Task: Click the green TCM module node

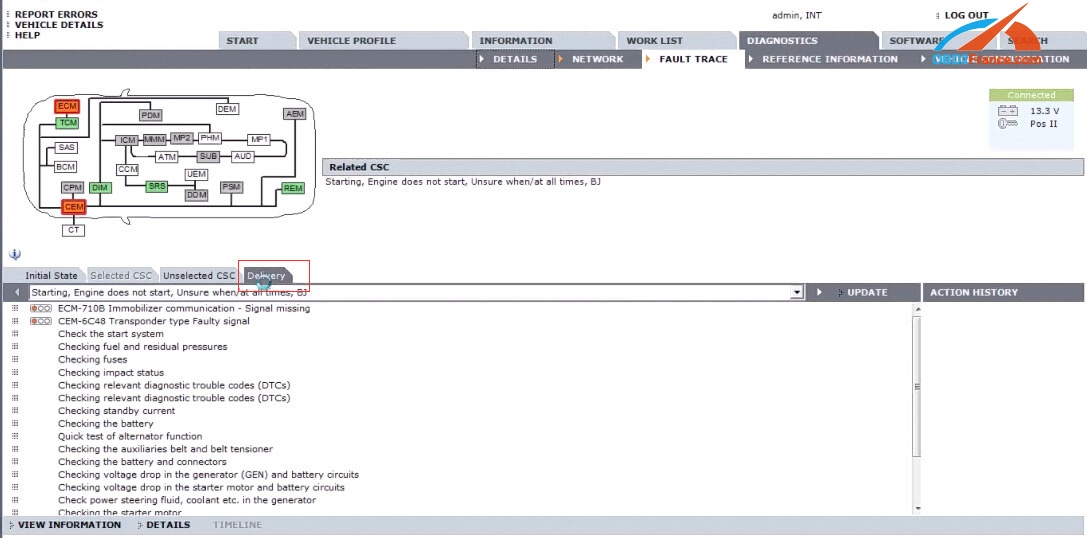Action: (67, 122)
